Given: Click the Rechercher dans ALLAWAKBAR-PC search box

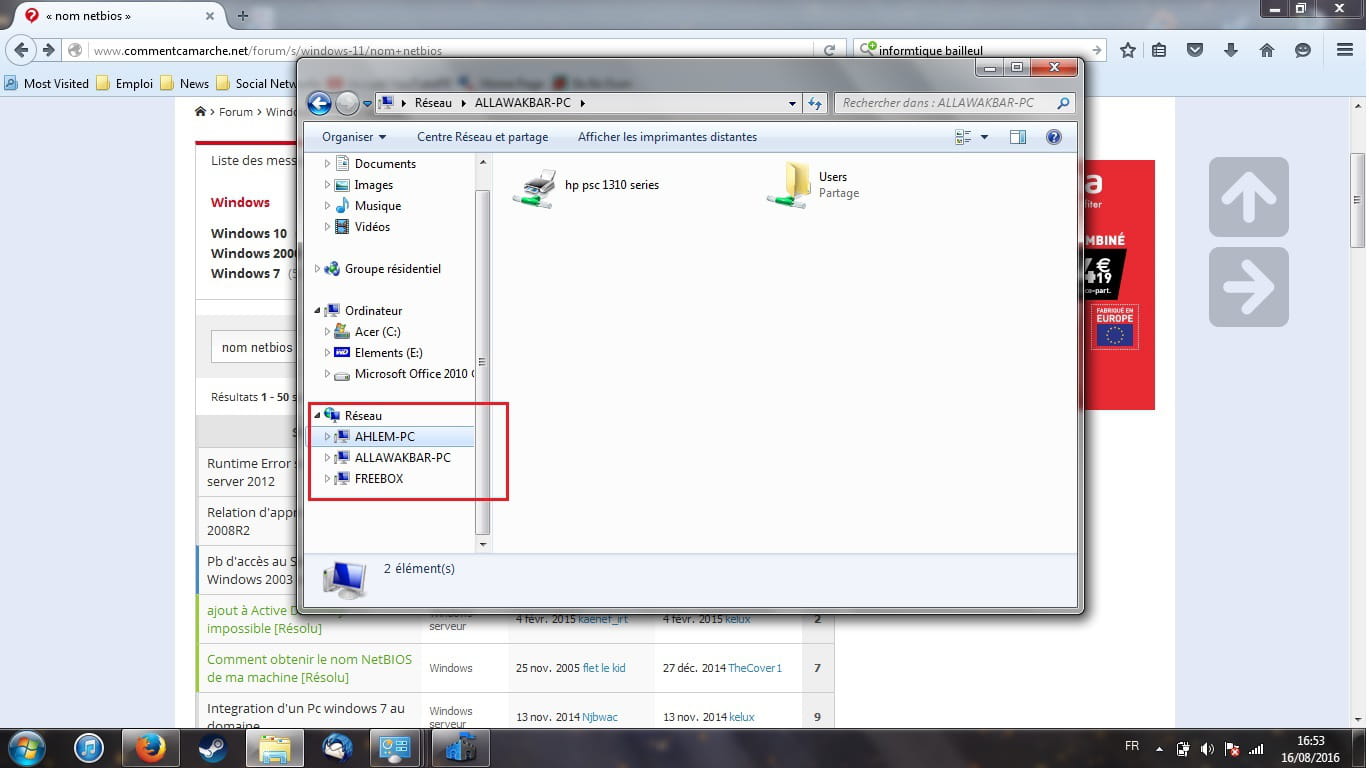Looking at the screenshot, I should pos(945,103).
